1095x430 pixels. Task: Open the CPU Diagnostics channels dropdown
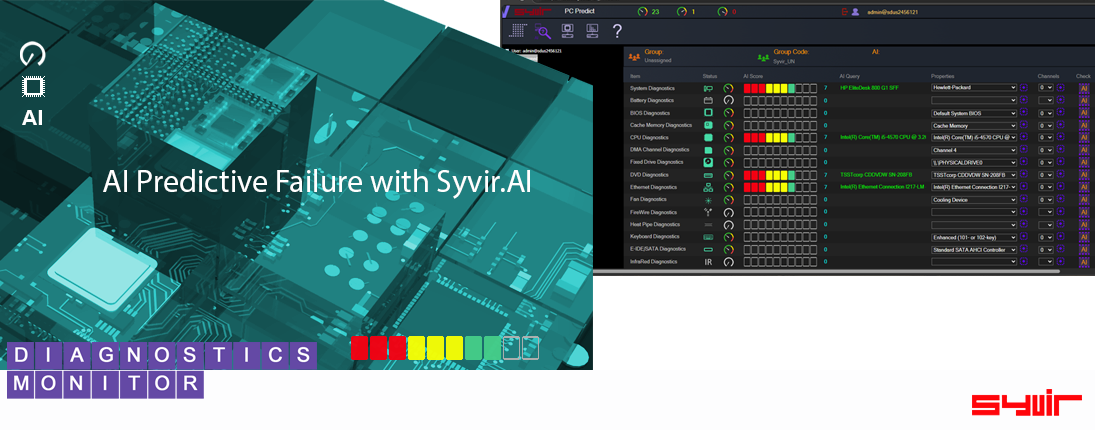(x=1045, y=138)
